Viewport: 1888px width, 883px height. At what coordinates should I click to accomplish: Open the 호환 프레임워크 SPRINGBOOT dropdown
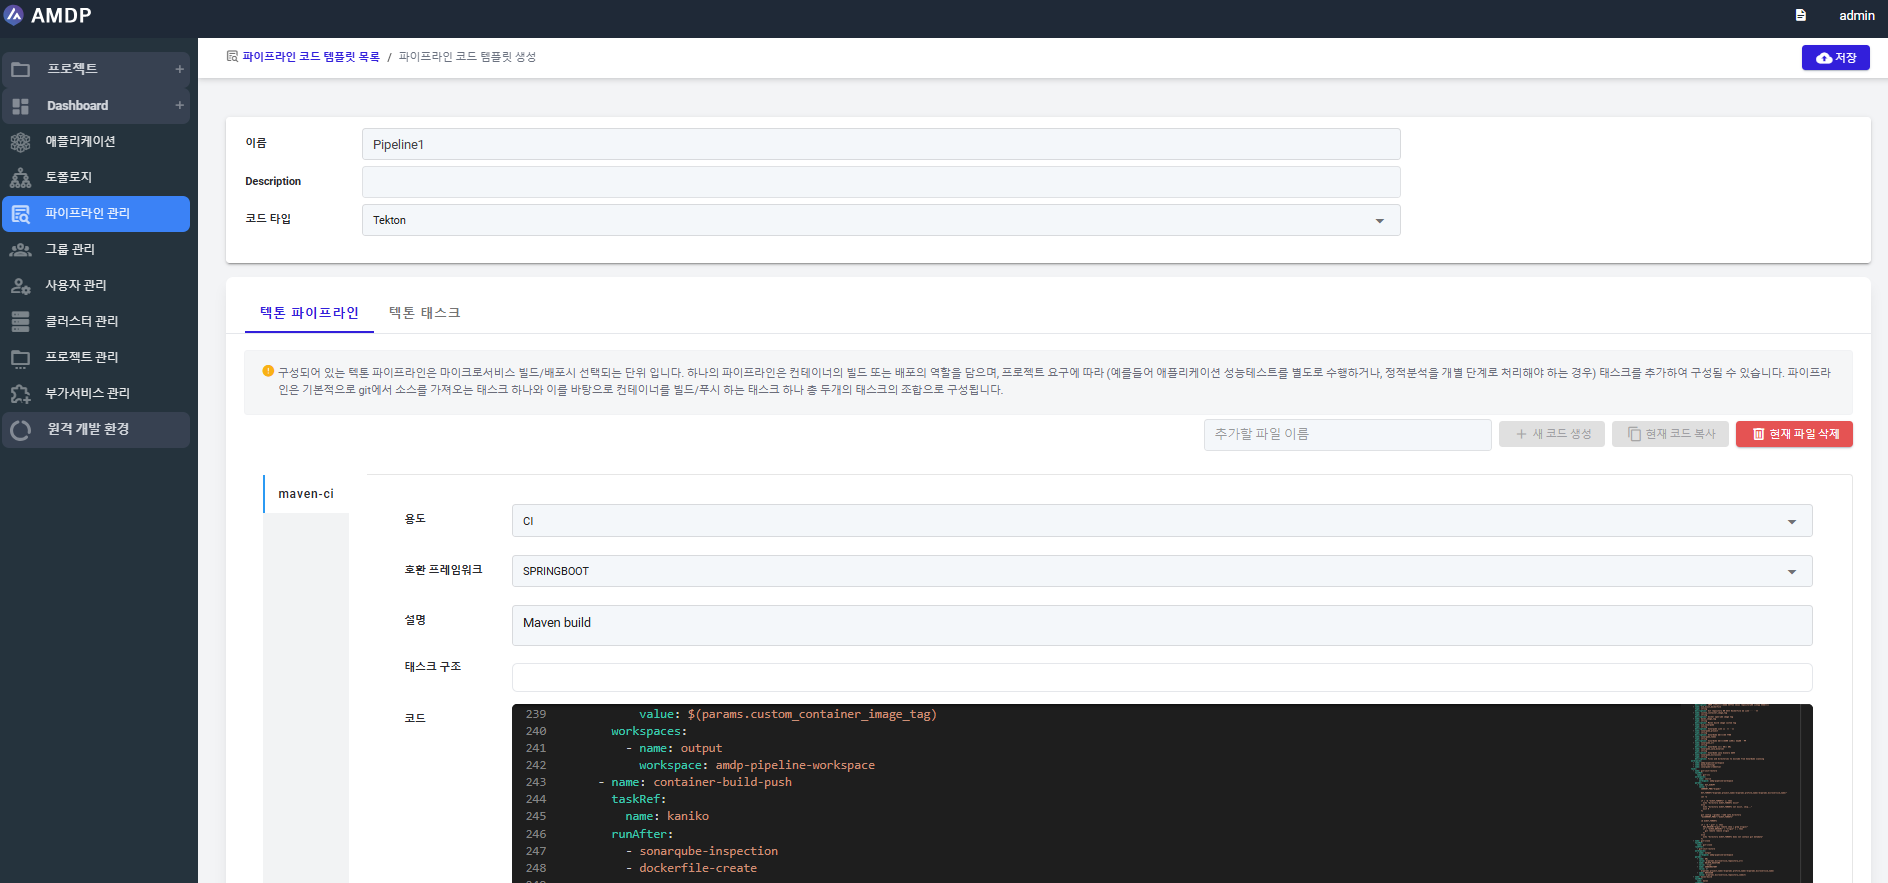click(1162, 571)
